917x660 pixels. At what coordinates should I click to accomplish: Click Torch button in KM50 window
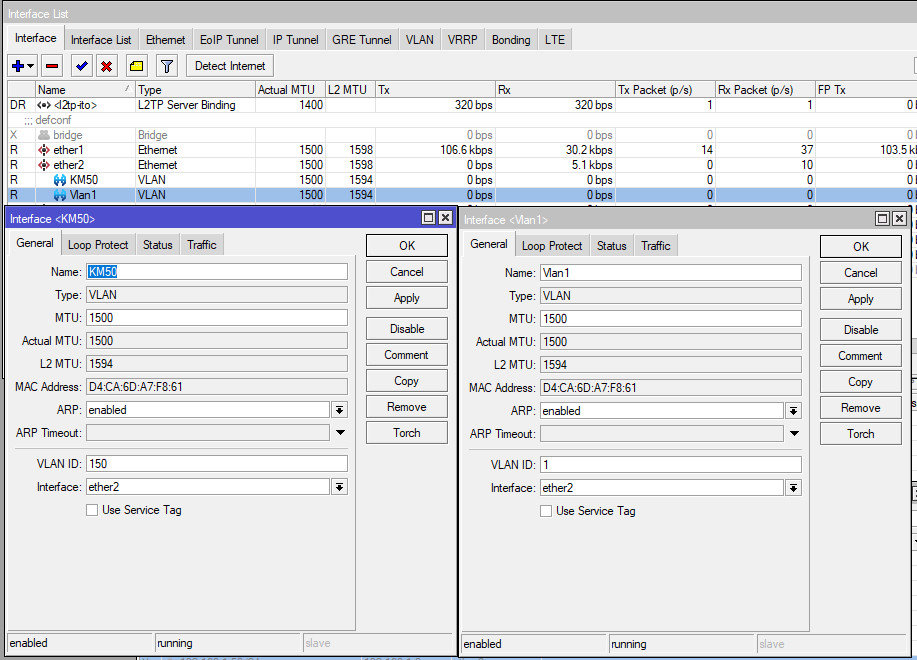click(406, 433)
